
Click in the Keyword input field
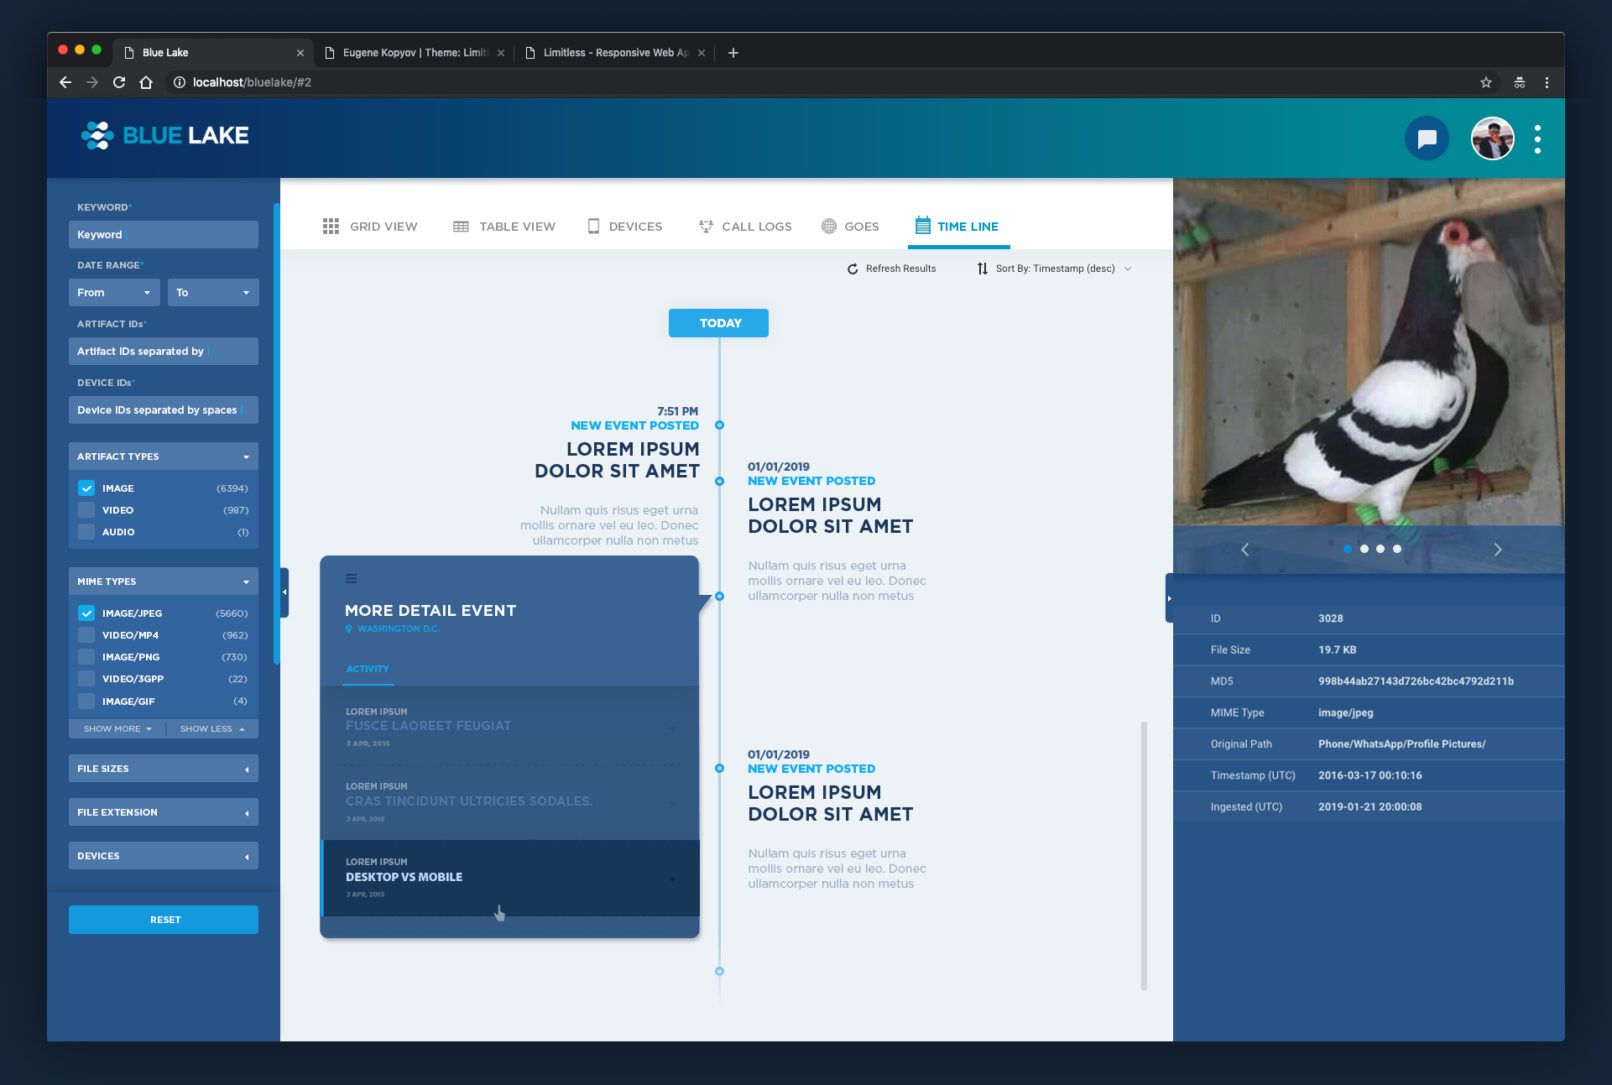(163, 235)
